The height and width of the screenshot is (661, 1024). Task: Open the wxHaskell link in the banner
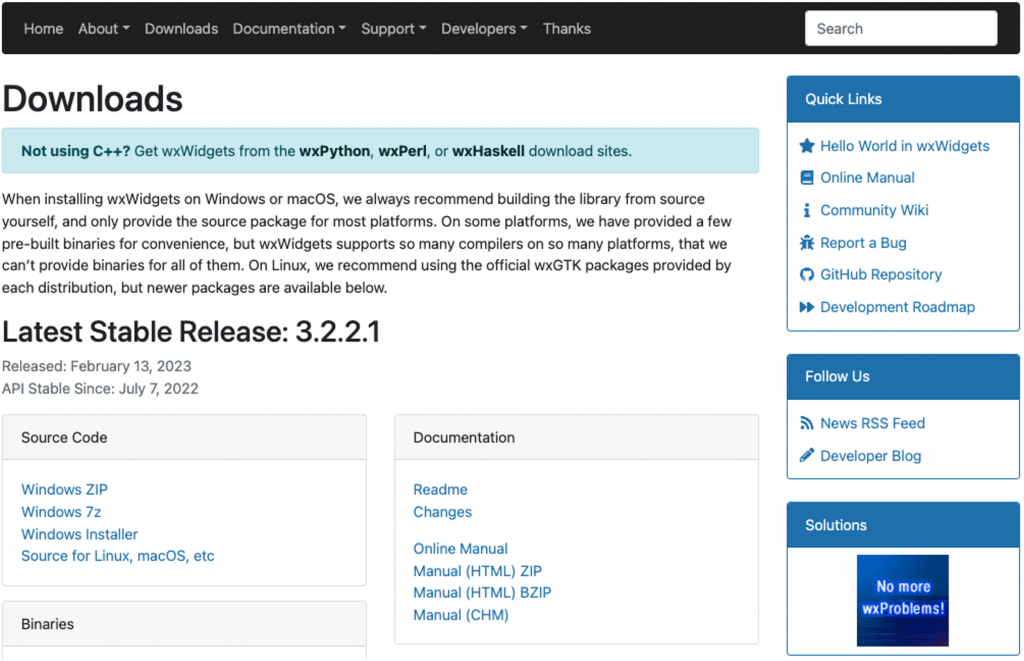[488, 151]
